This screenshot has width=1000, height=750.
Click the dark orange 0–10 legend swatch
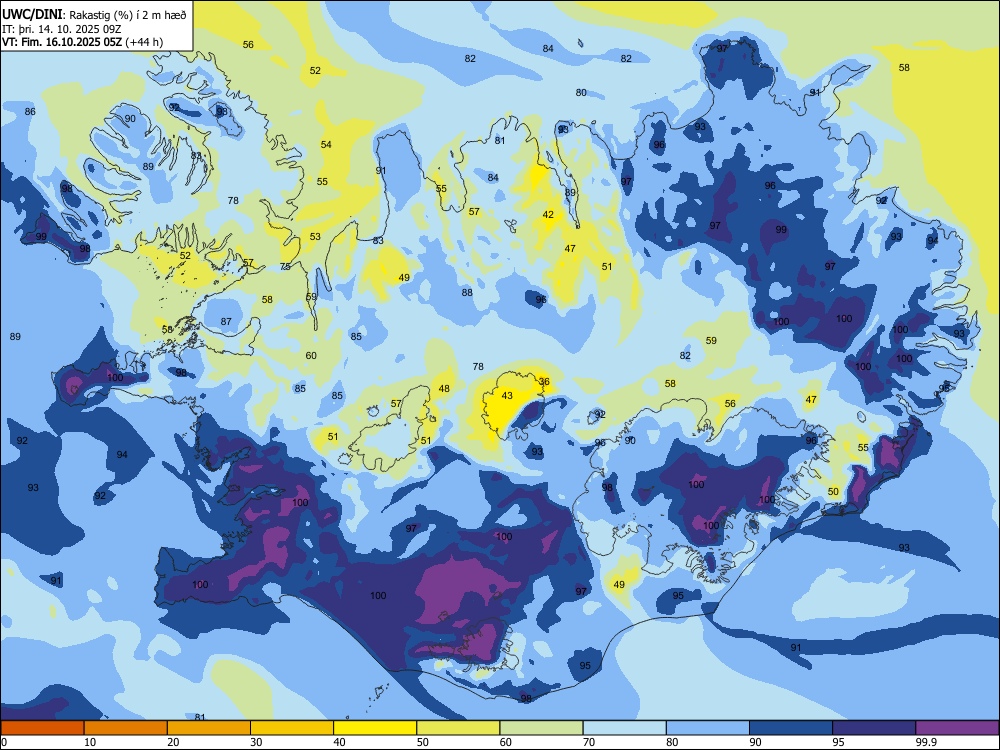click(42, 728)
